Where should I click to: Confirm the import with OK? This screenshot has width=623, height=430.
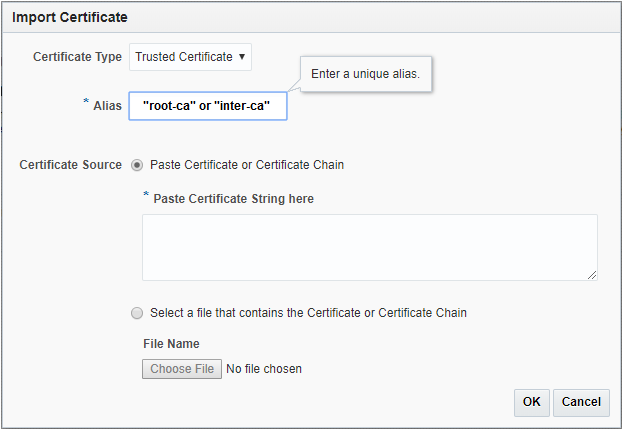pyautogui.click(x=531, y=402)
